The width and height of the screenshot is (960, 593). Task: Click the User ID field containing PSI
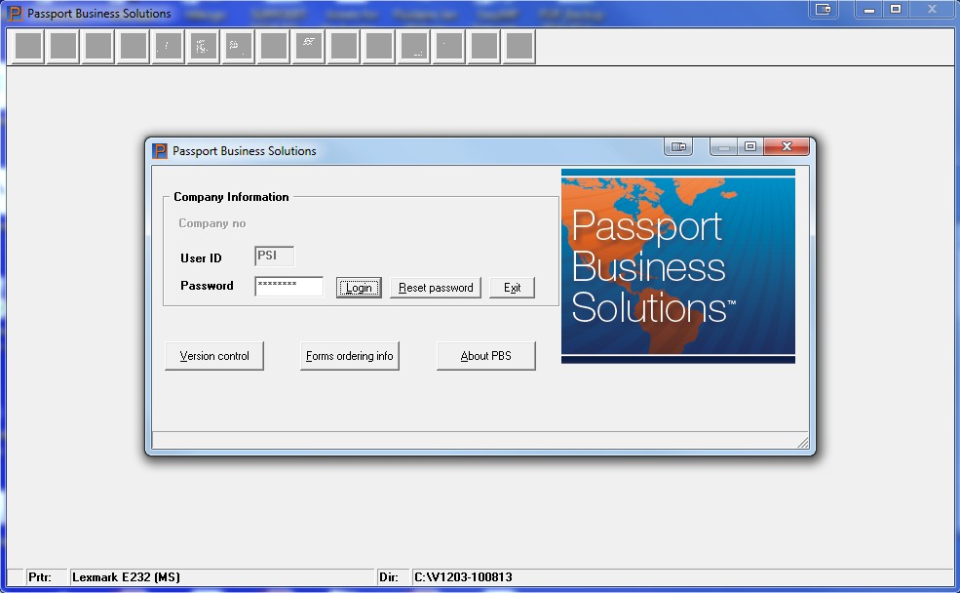tap(274, 256)
